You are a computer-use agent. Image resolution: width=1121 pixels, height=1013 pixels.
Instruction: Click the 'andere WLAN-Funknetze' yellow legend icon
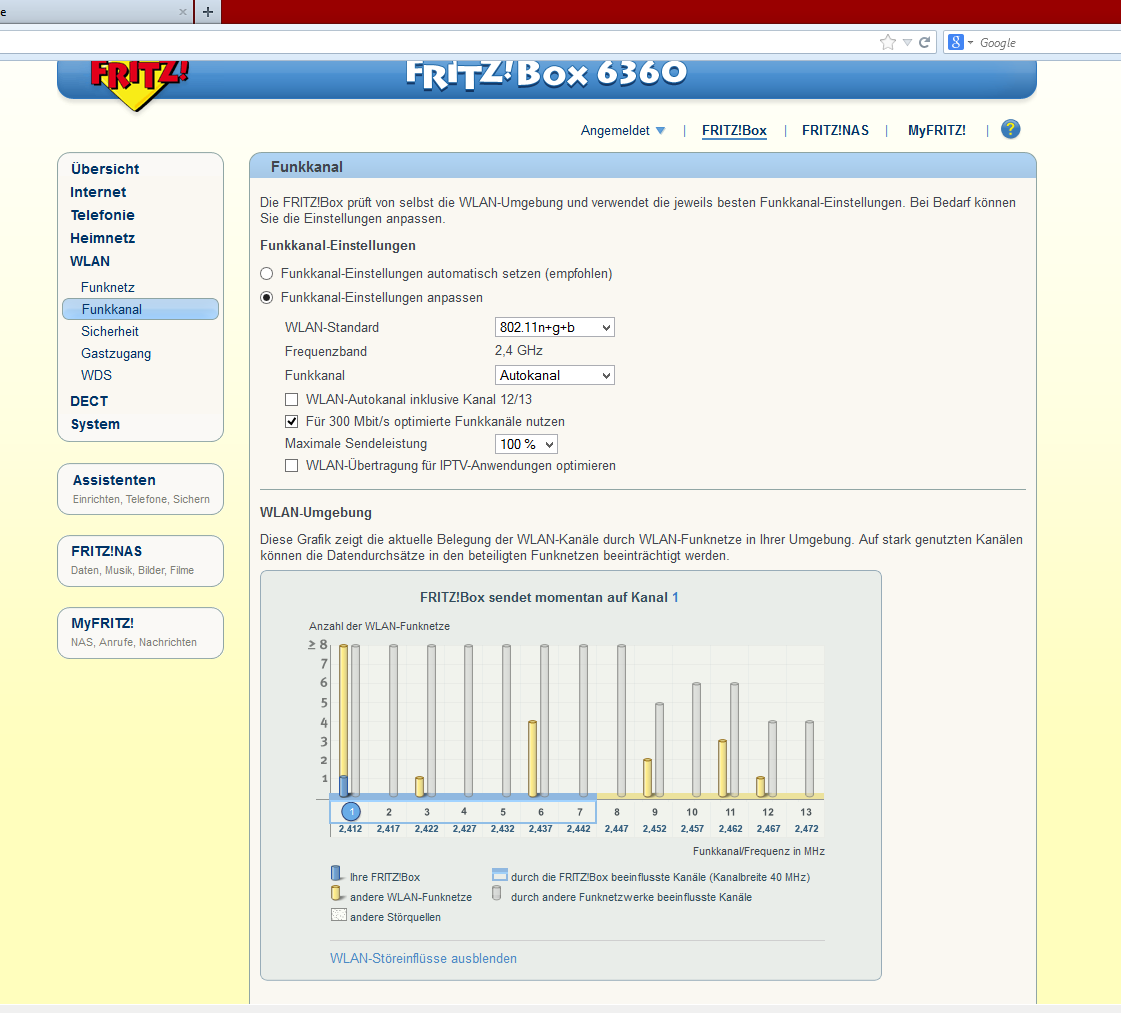(336, 894)
